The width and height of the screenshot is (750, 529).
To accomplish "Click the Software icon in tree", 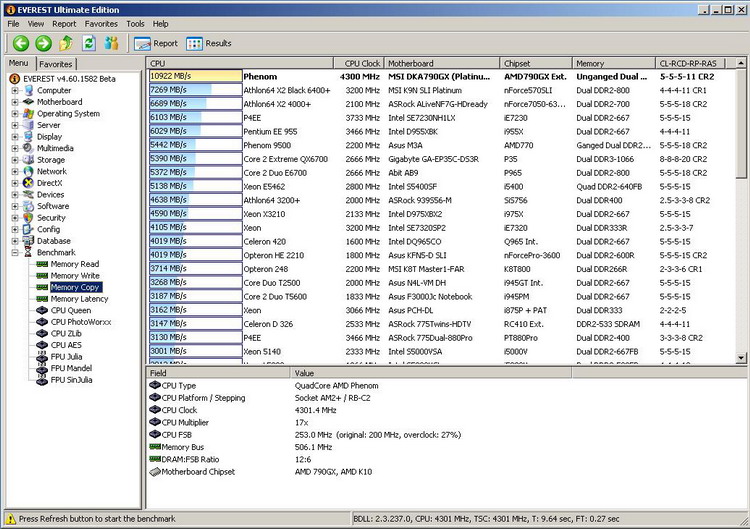I will 28,206.
